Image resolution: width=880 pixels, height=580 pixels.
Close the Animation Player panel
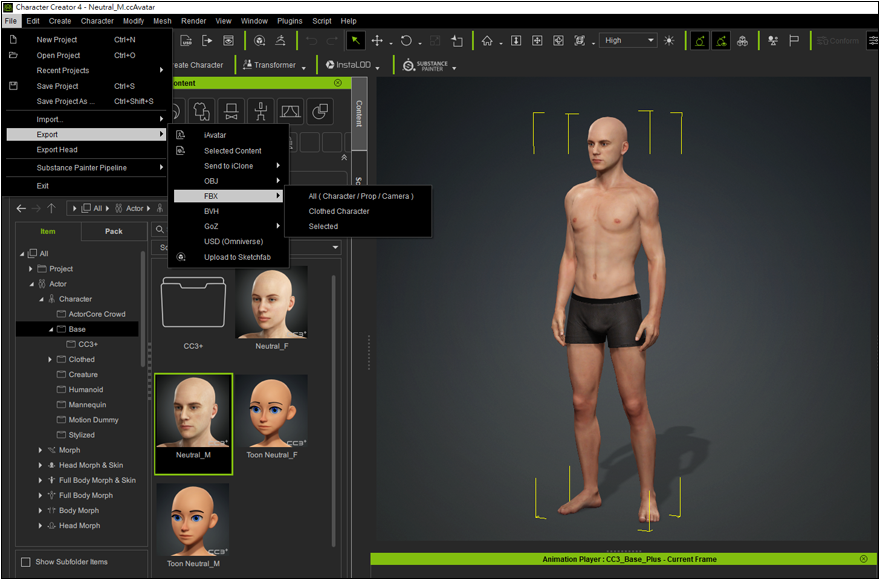coord(863,559)
